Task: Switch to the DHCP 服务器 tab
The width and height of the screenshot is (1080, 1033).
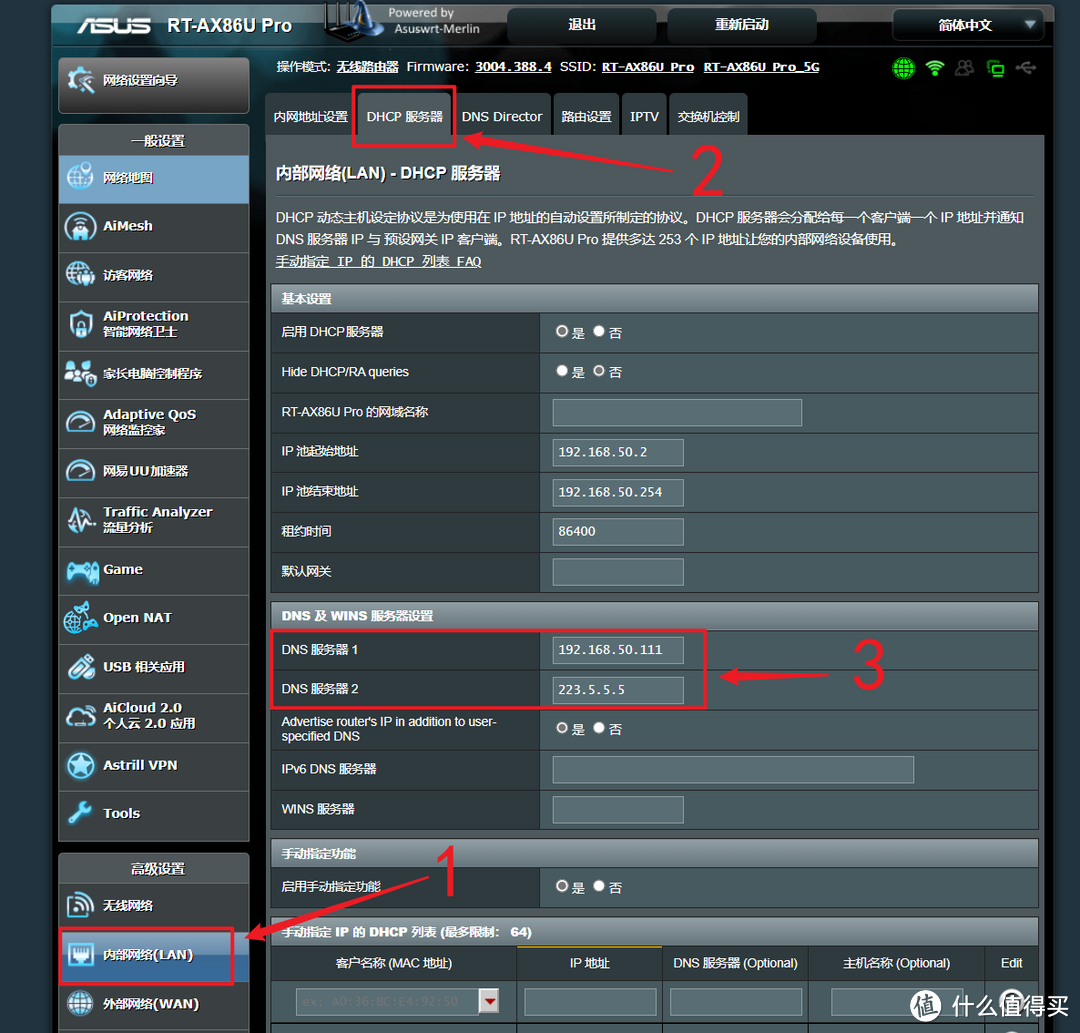Action: coord(404,116)
